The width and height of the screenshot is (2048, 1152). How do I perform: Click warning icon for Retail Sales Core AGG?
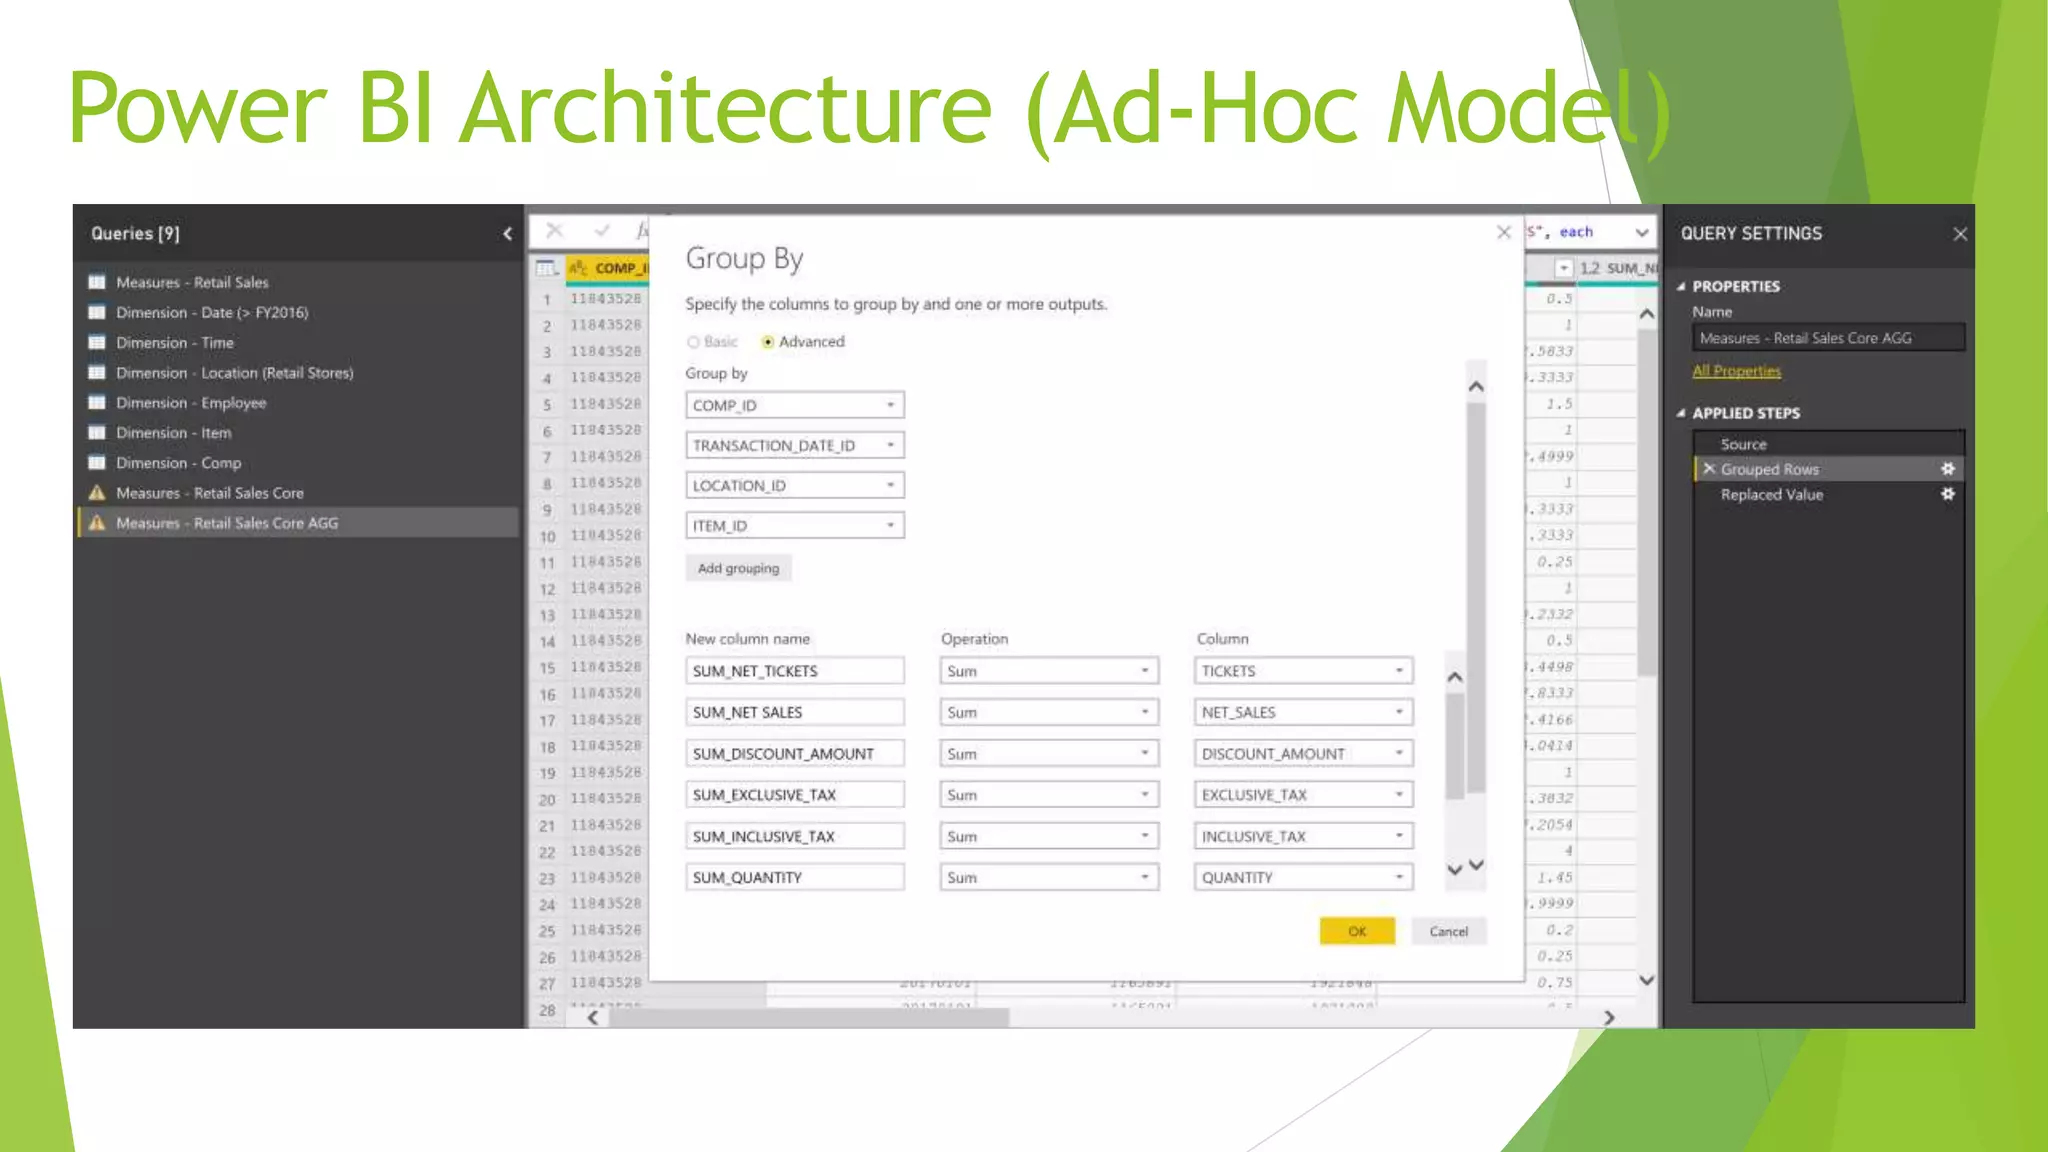click(97, 523)
